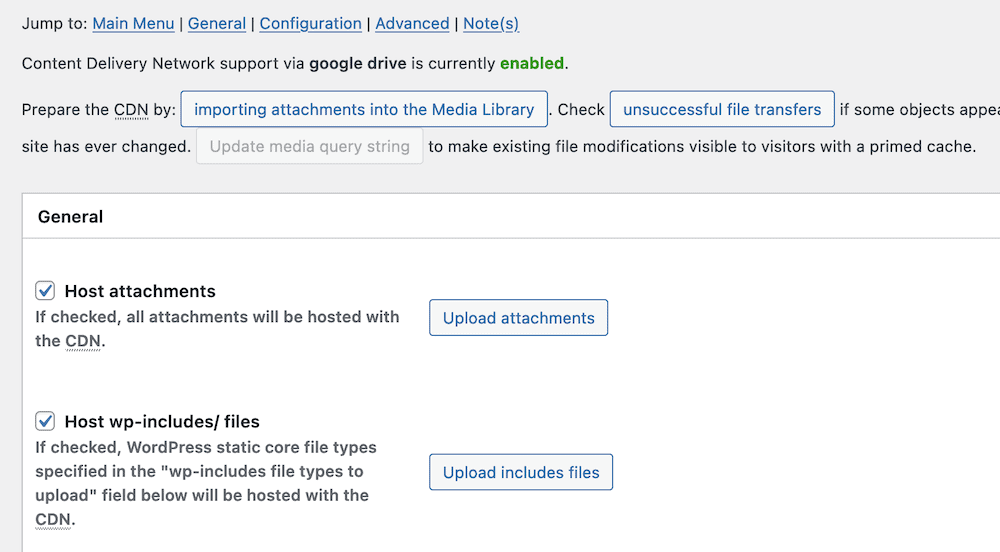
Task: Open the Main Menu jump link
Action: click(x=133, y=23)
